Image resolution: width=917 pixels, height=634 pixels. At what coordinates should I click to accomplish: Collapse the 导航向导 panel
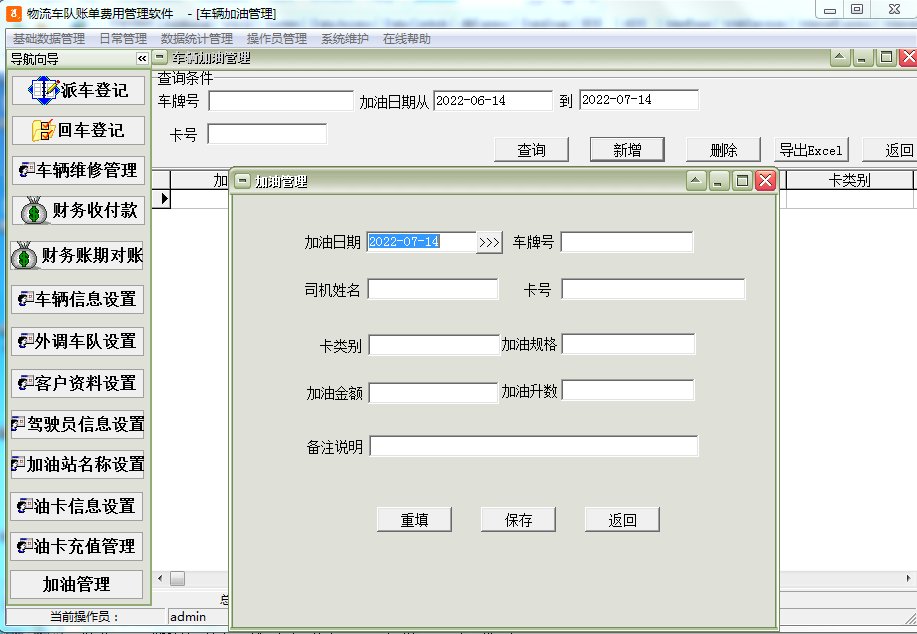pos(142,58)
